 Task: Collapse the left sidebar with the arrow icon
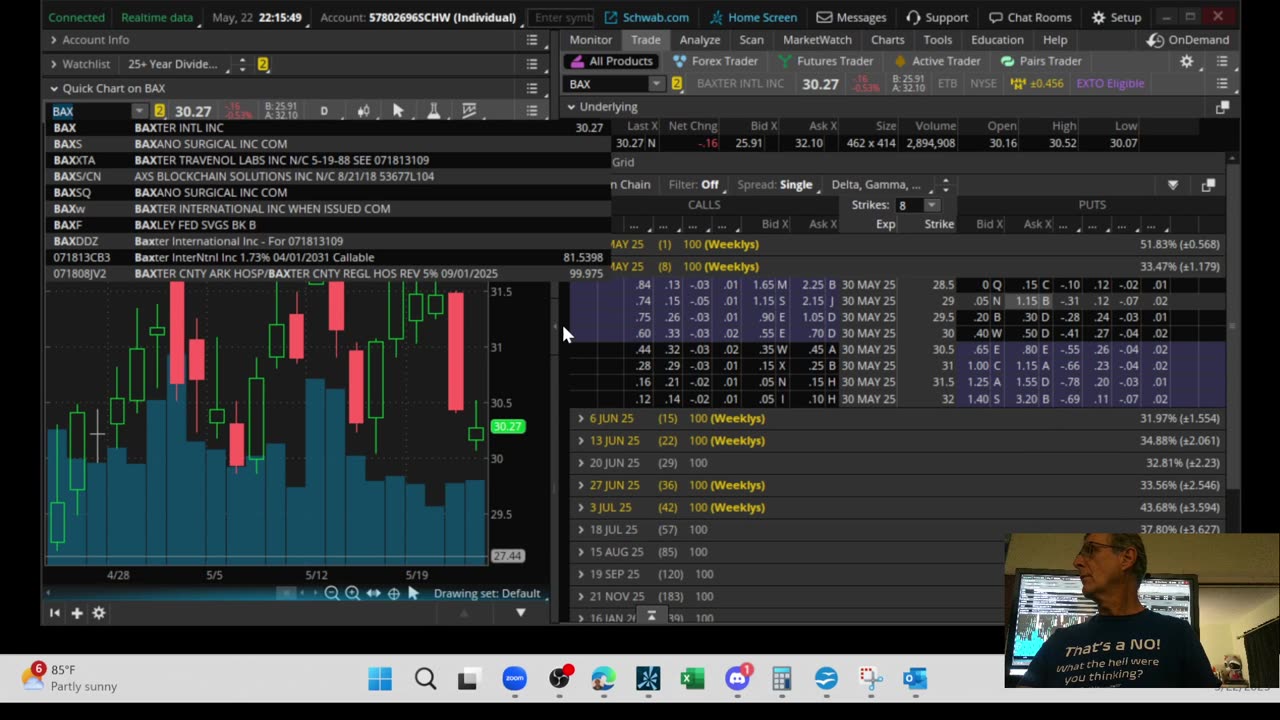54,613
